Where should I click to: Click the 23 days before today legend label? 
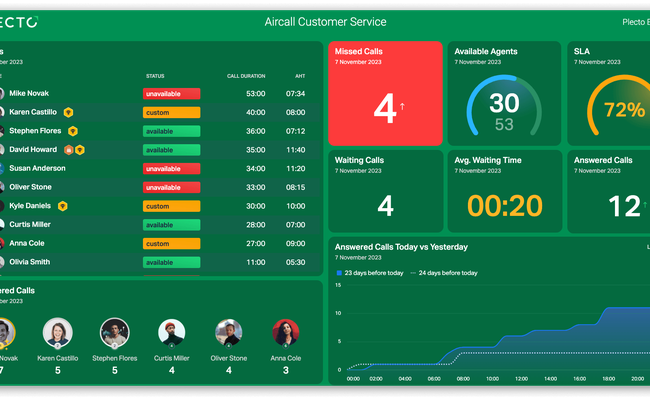pyautogui.click(x=374, y=273)
